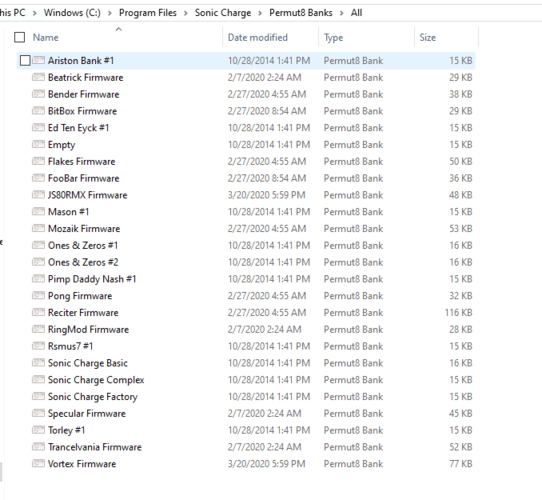Click the Pimp Daddy Nash #1 file icon
This screenshot has width=542, height=500.
pyautogui.click(x=38, y=279)
